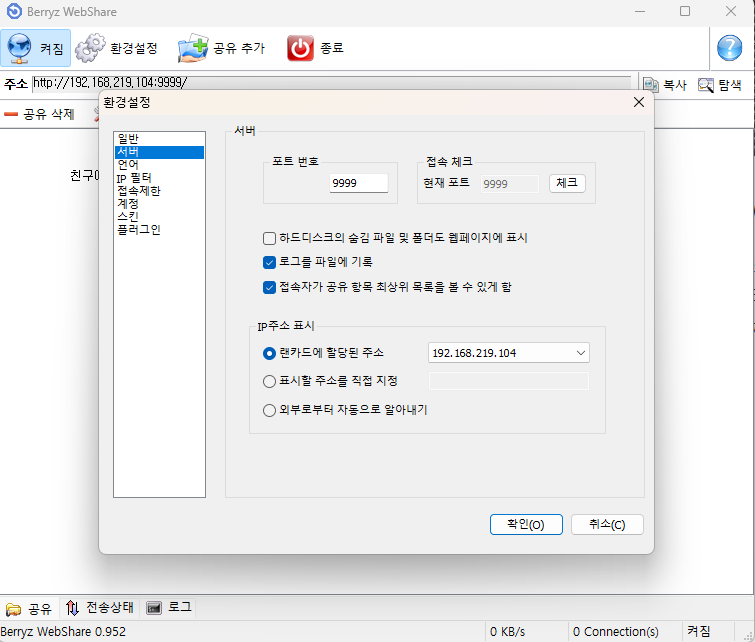Select 계정 in settings category list
The image size is (755, 642).
click(x=159, y=204)
